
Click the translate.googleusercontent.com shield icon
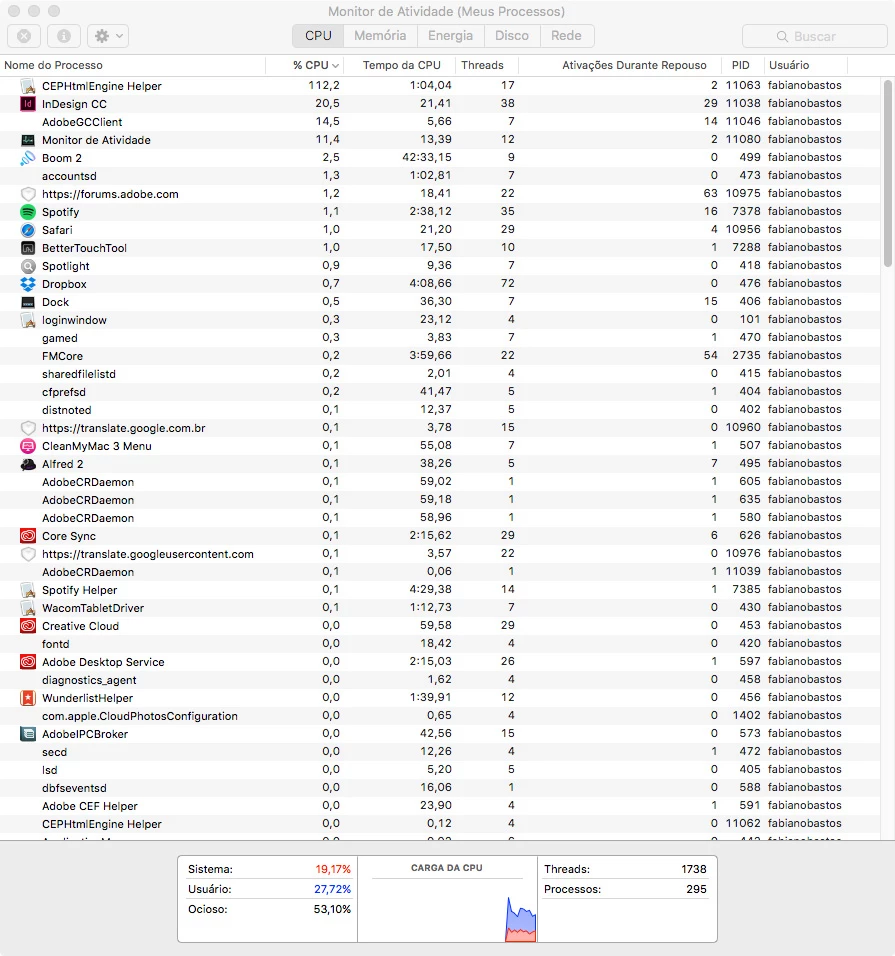click(27, 554)
